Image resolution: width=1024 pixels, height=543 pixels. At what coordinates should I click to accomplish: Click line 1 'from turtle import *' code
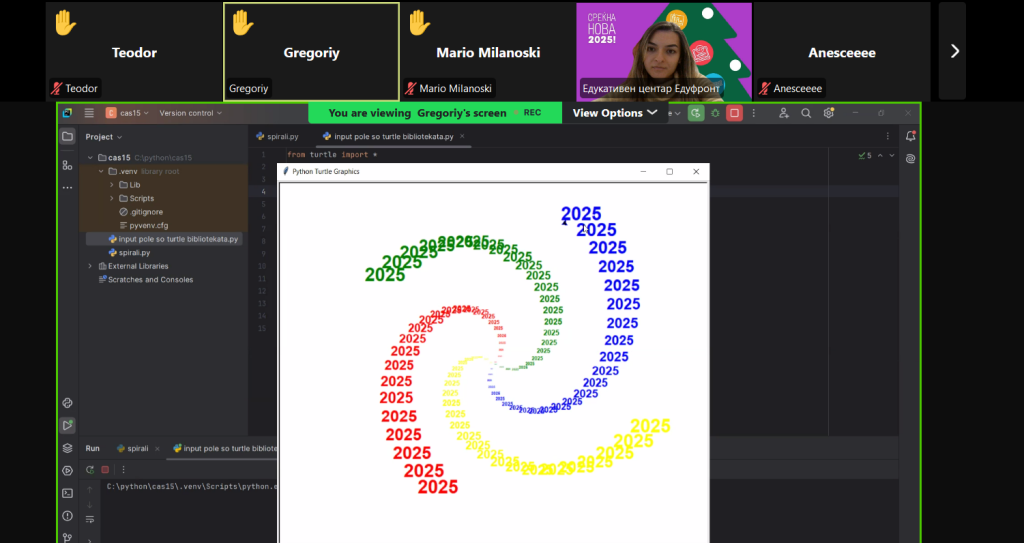point(332,155)
